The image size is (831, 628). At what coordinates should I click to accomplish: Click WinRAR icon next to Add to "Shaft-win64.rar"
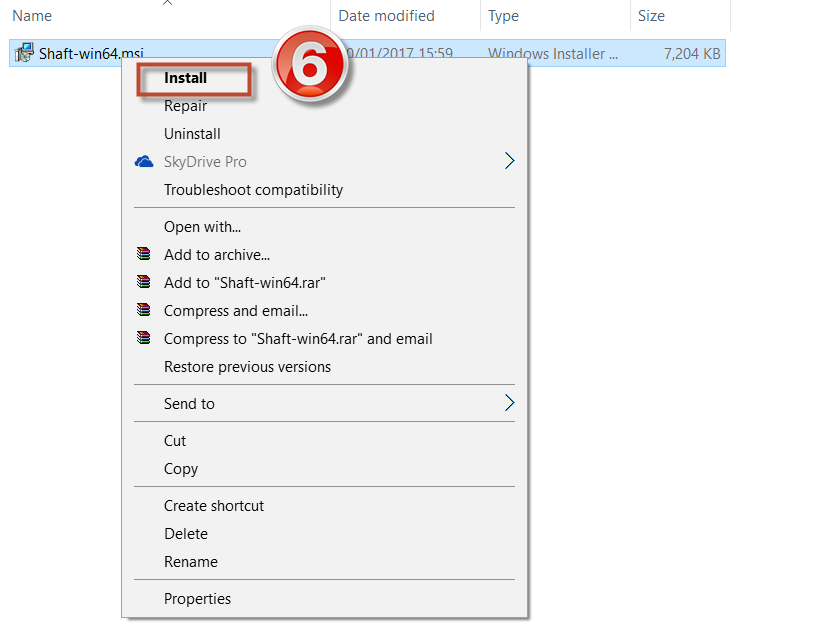pyautogui.click(x=144, y=283)
